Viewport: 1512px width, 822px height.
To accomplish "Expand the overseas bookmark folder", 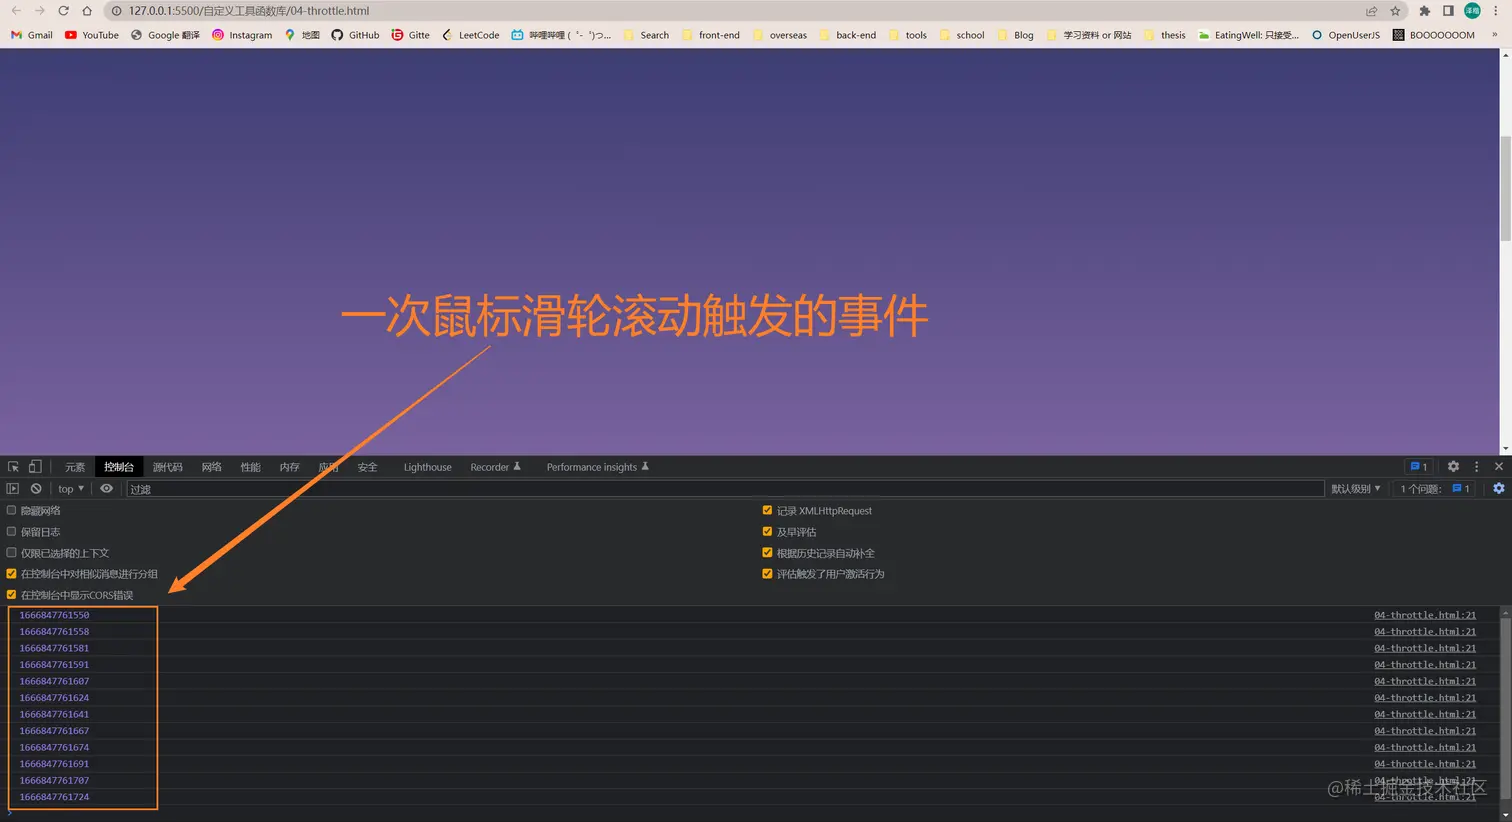I will 779,35.
